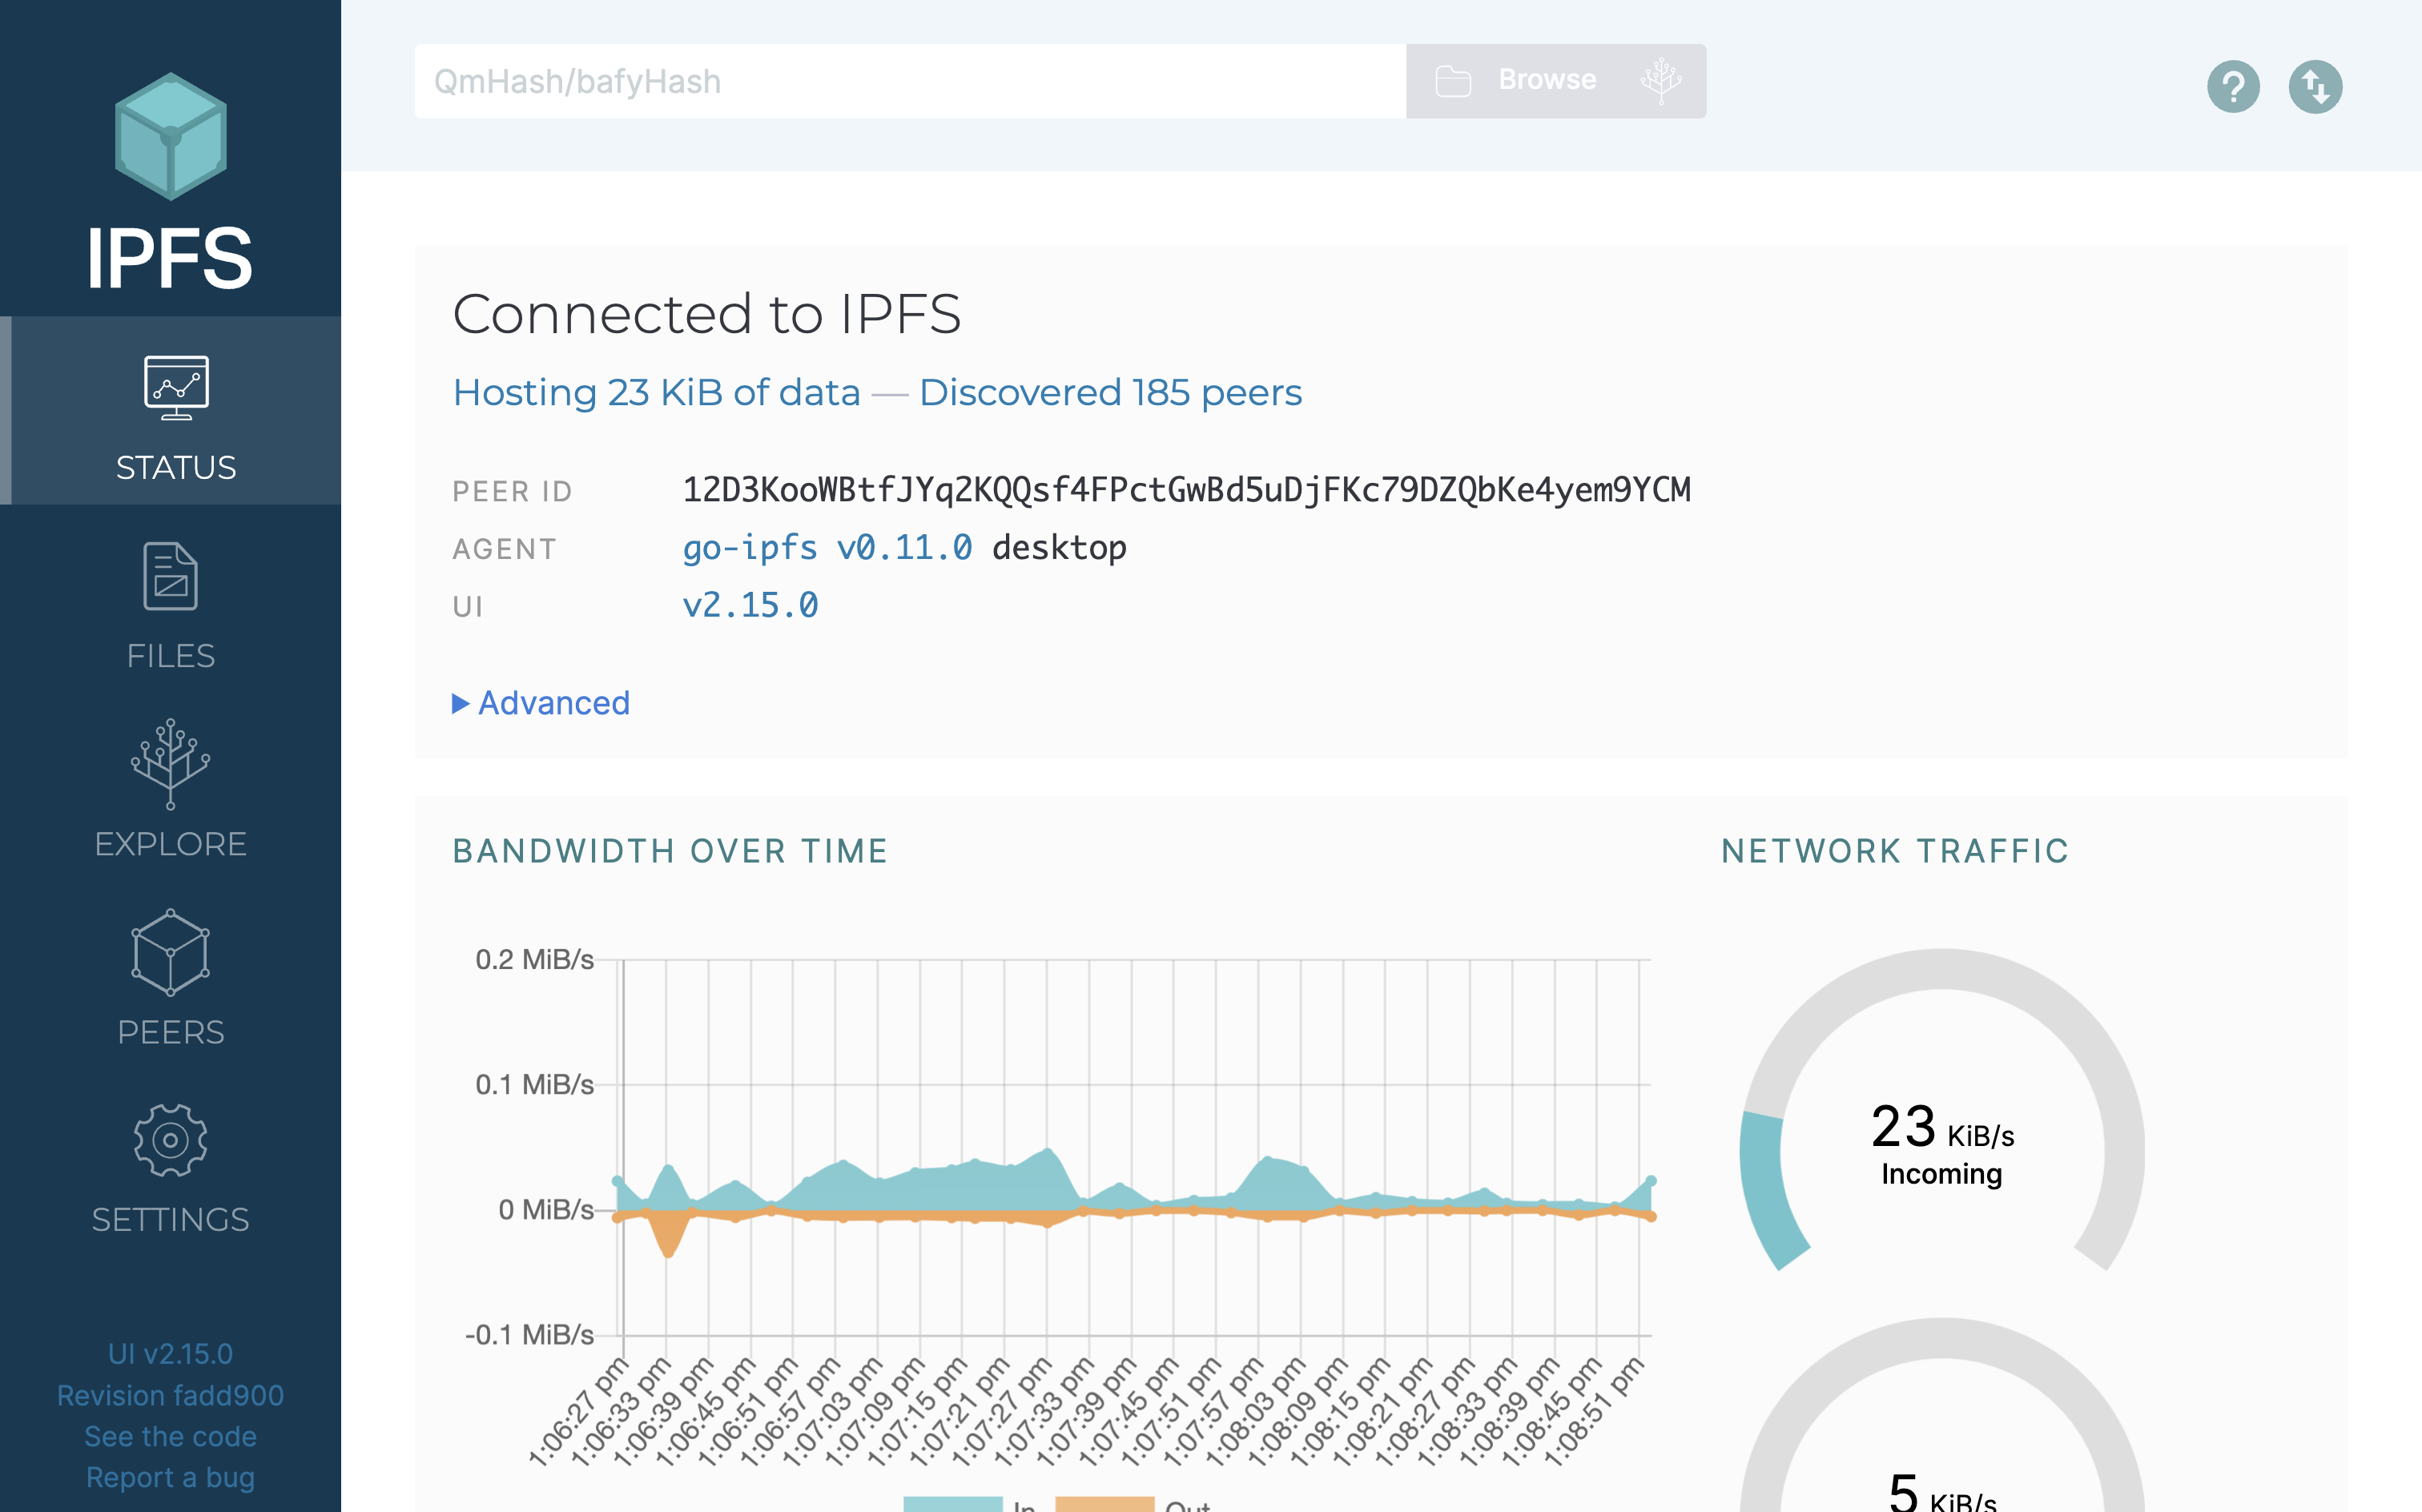2422x1512 pixels.
Task: Click the explore tree icon beside Browse
Action: tap(1661, 81)
